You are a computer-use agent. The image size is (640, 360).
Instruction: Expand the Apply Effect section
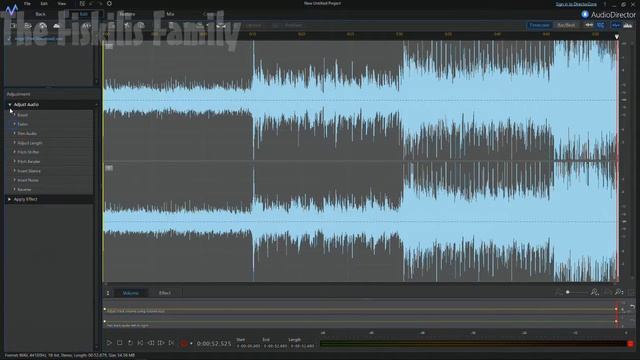click(9, 199)
